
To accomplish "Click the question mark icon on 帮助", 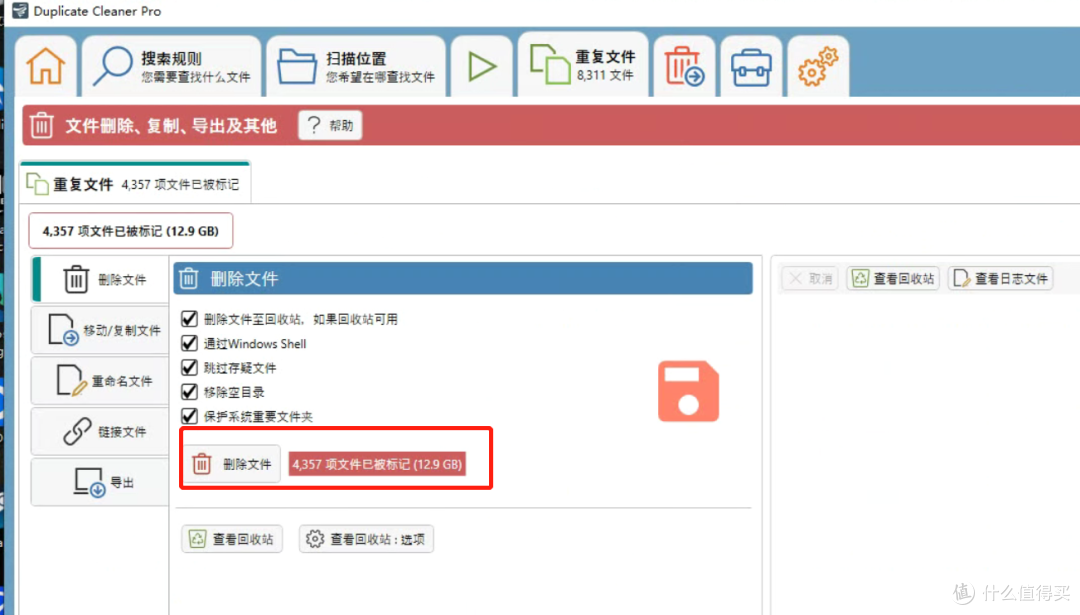I will click(x=314, y=125).
